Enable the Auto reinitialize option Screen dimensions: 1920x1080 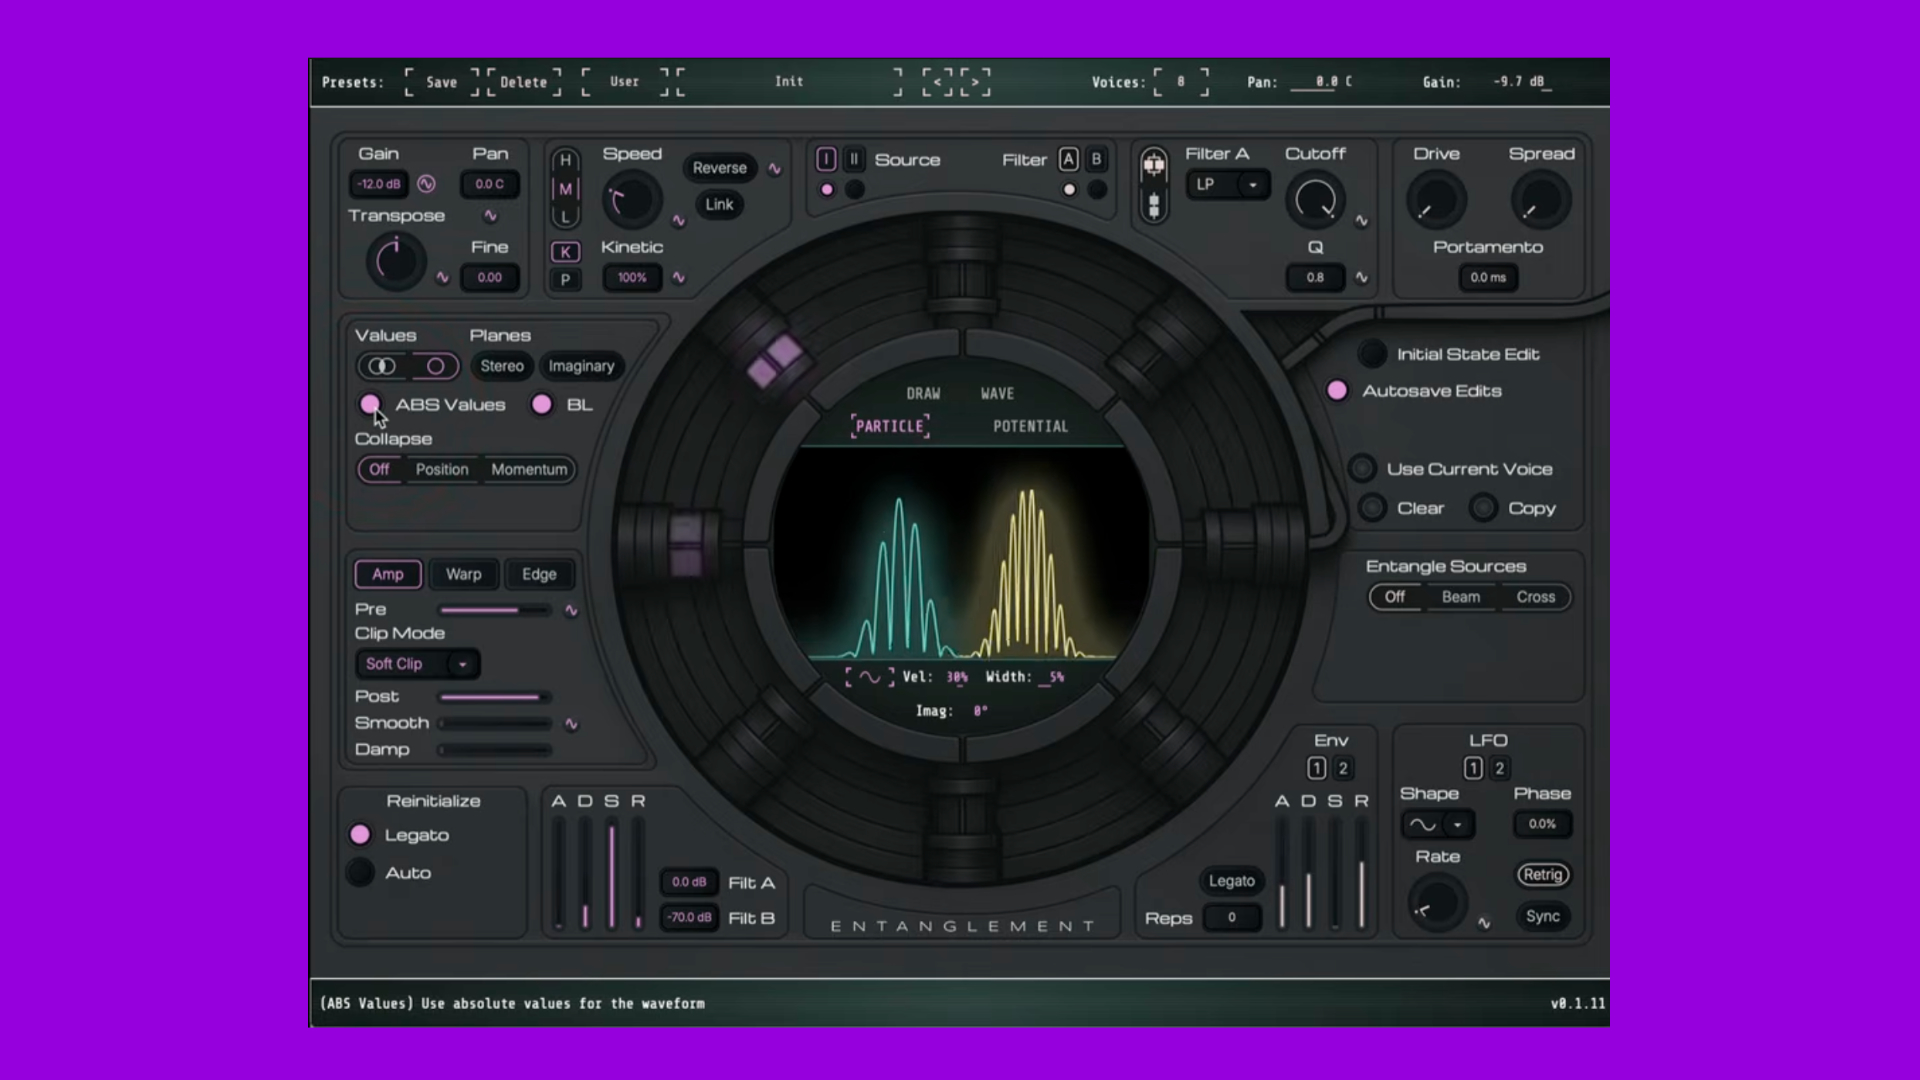[360, 873]
